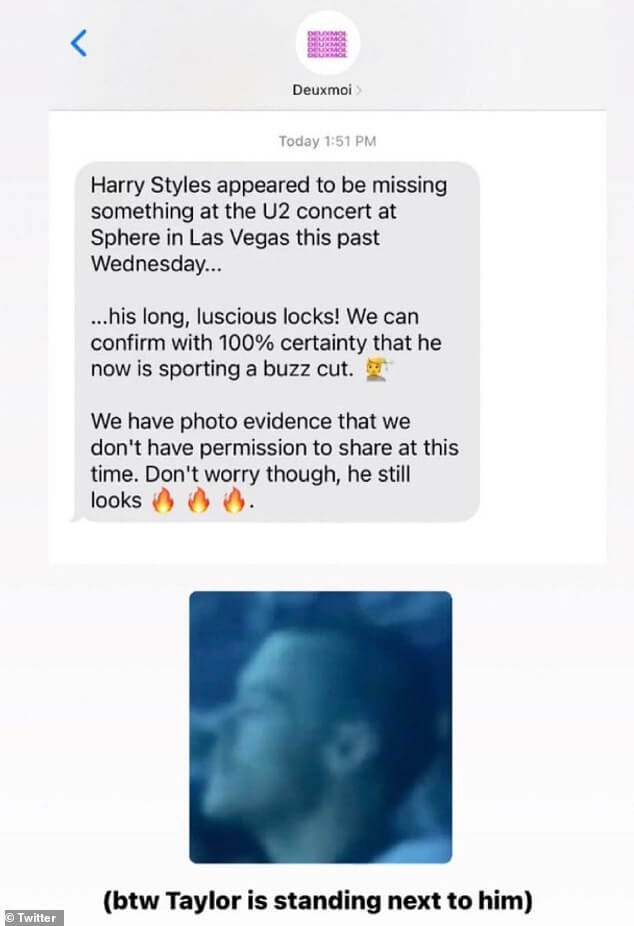Select the Taylor standing next to him caption
Viewport: 634px width, 926px height.
[x=318, y=901]
